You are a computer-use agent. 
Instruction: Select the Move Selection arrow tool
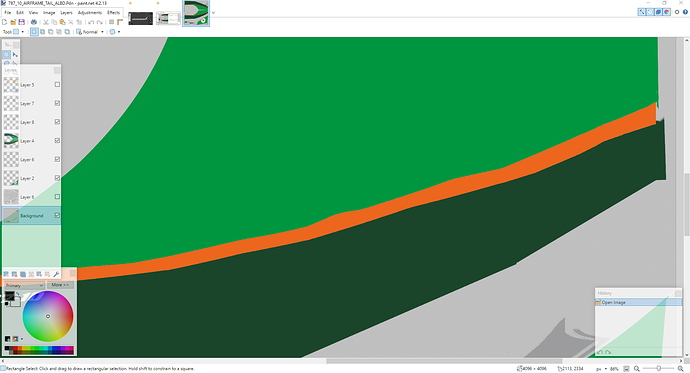click(15, 55)
